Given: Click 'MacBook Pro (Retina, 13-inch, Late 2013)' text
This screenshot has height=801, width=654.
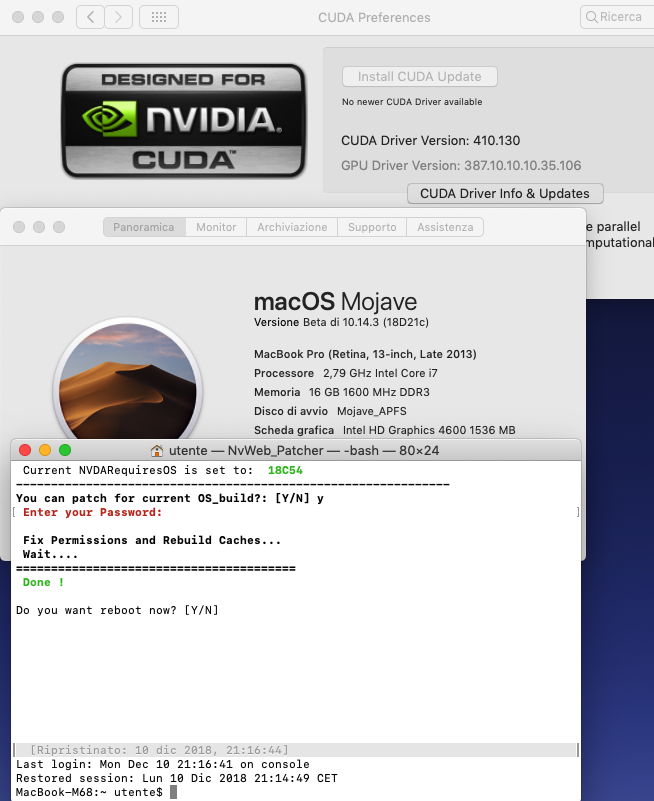Looking at the screenshot, I should (x=365, y=354).
